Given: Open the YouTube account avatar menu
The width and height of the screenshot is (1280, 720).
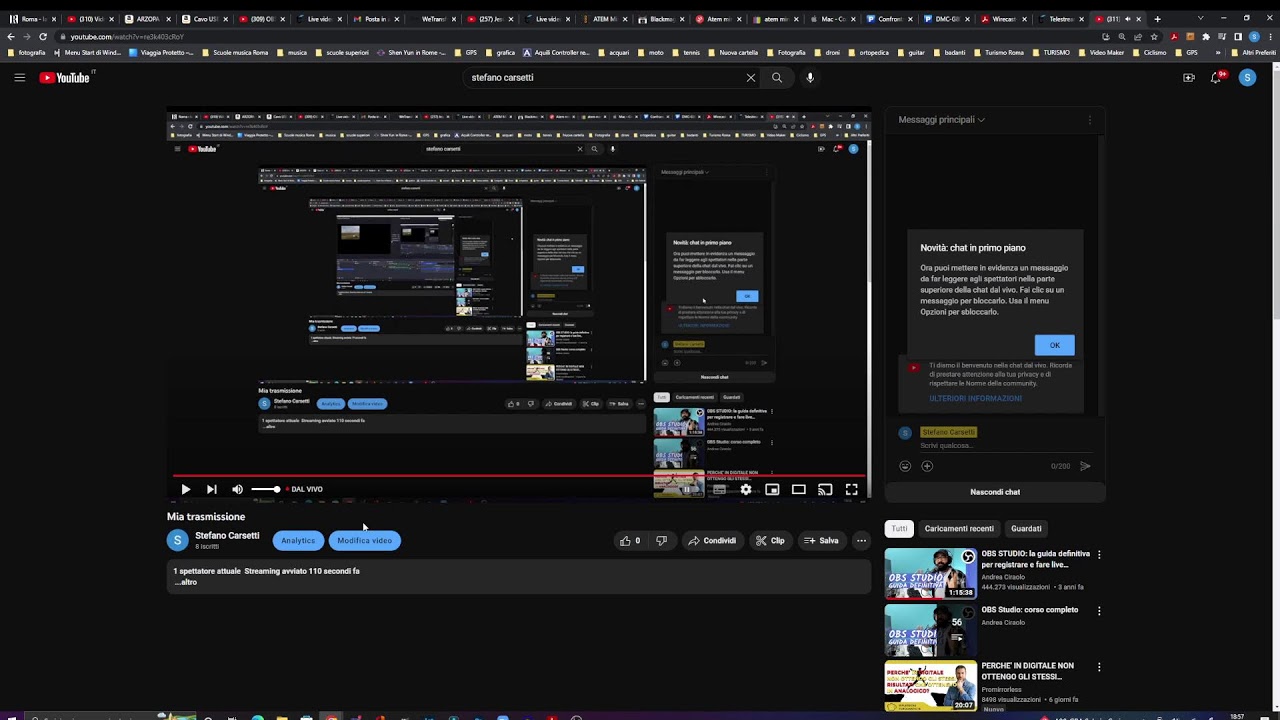Looking at the screenshot, I should (1247, 77).
